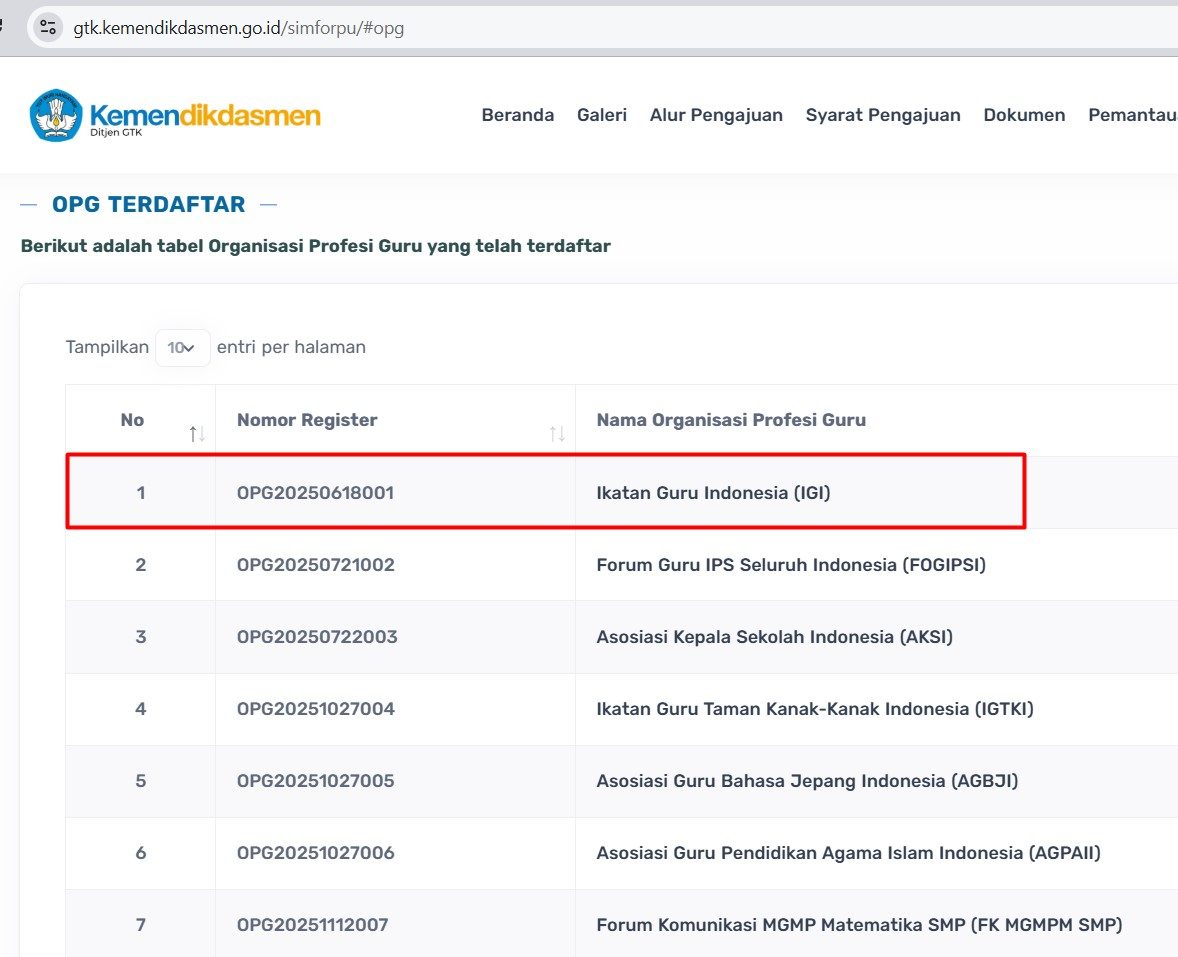Select Ikatan Guru Indonesia (IGI) cell
The width and height of the screenshot is (1178, 957).
(x=713, y=493)
